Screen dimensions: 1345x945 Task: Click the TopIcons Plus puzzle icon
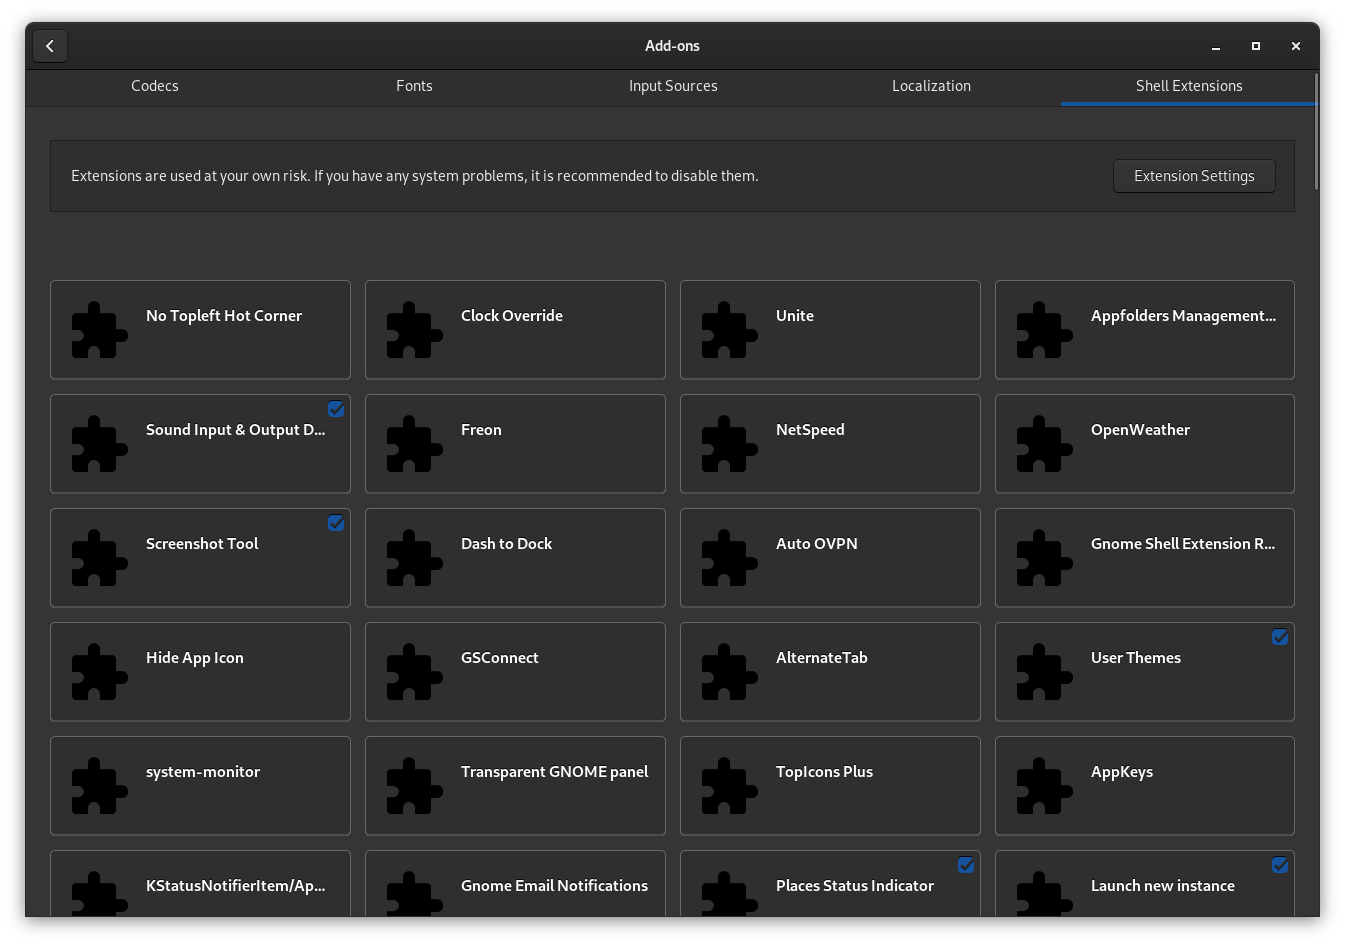pyautogui.click(x=730, y=786)
